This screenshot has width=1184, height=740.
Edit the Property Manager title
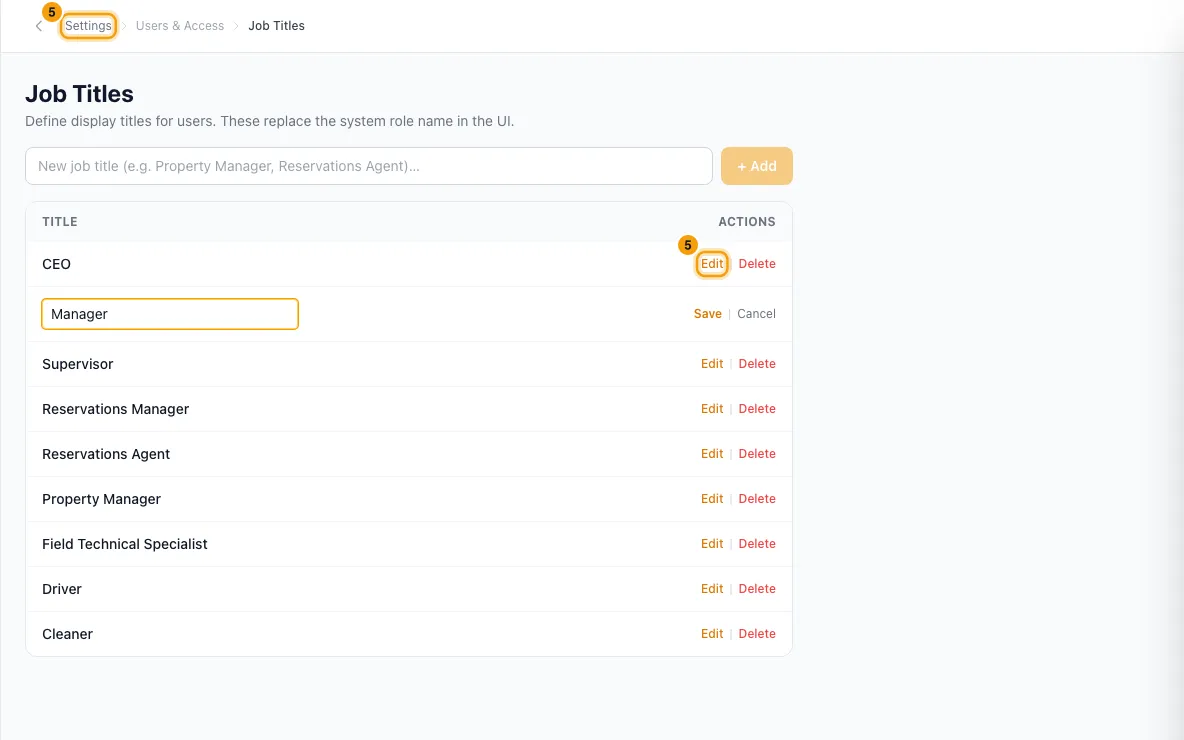(712, 499)
